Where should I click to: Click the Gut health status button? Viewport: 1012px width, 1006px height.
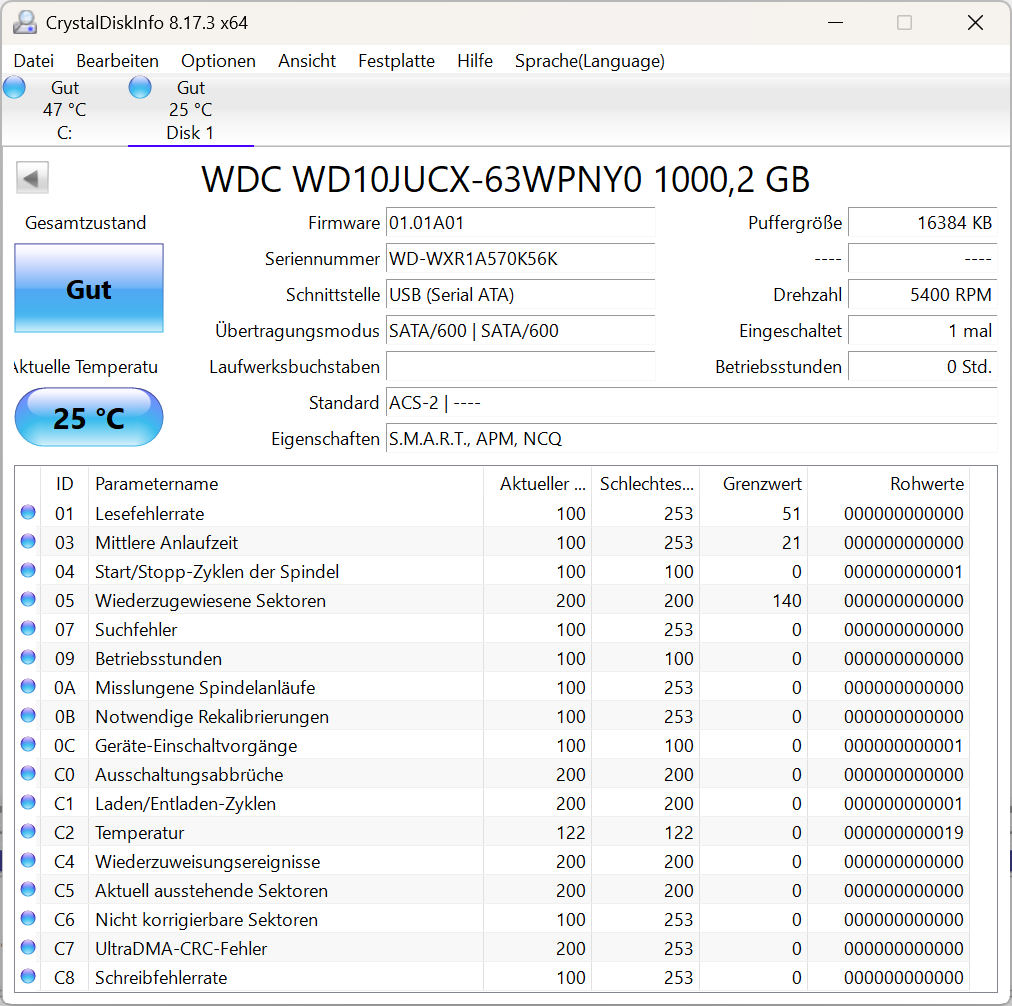(89, 288)
